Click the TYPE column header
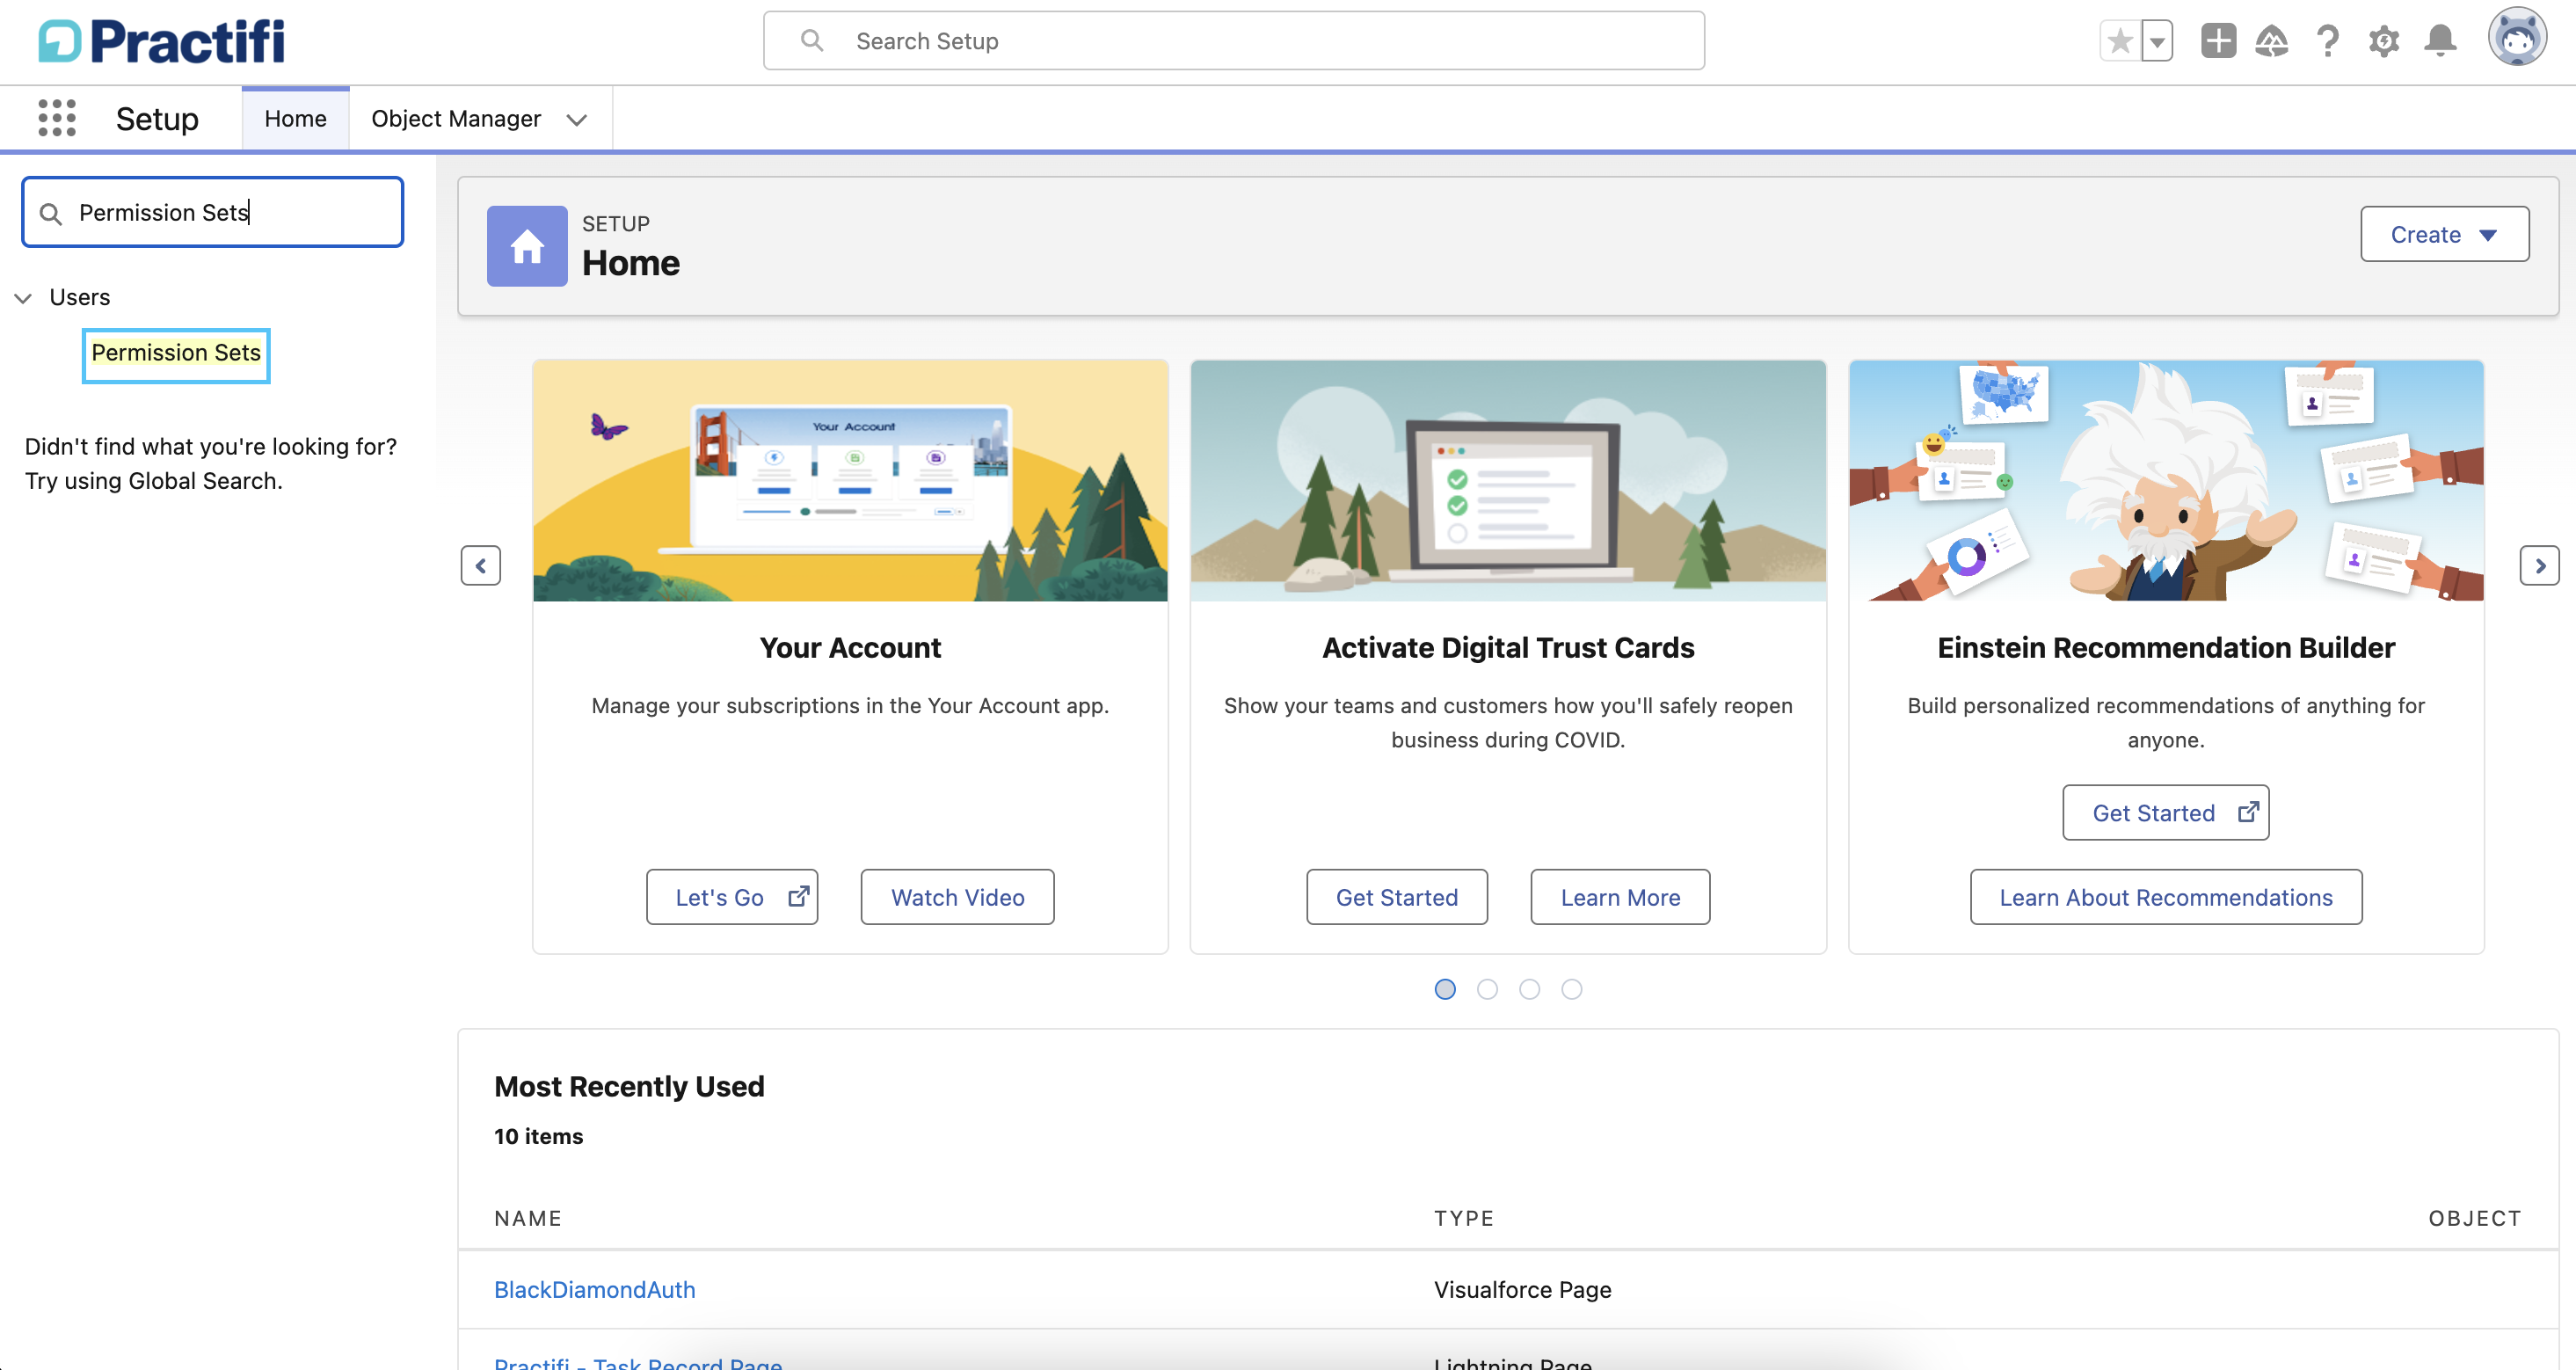This screenshot has width=2576, height=1370. 1464,1218
